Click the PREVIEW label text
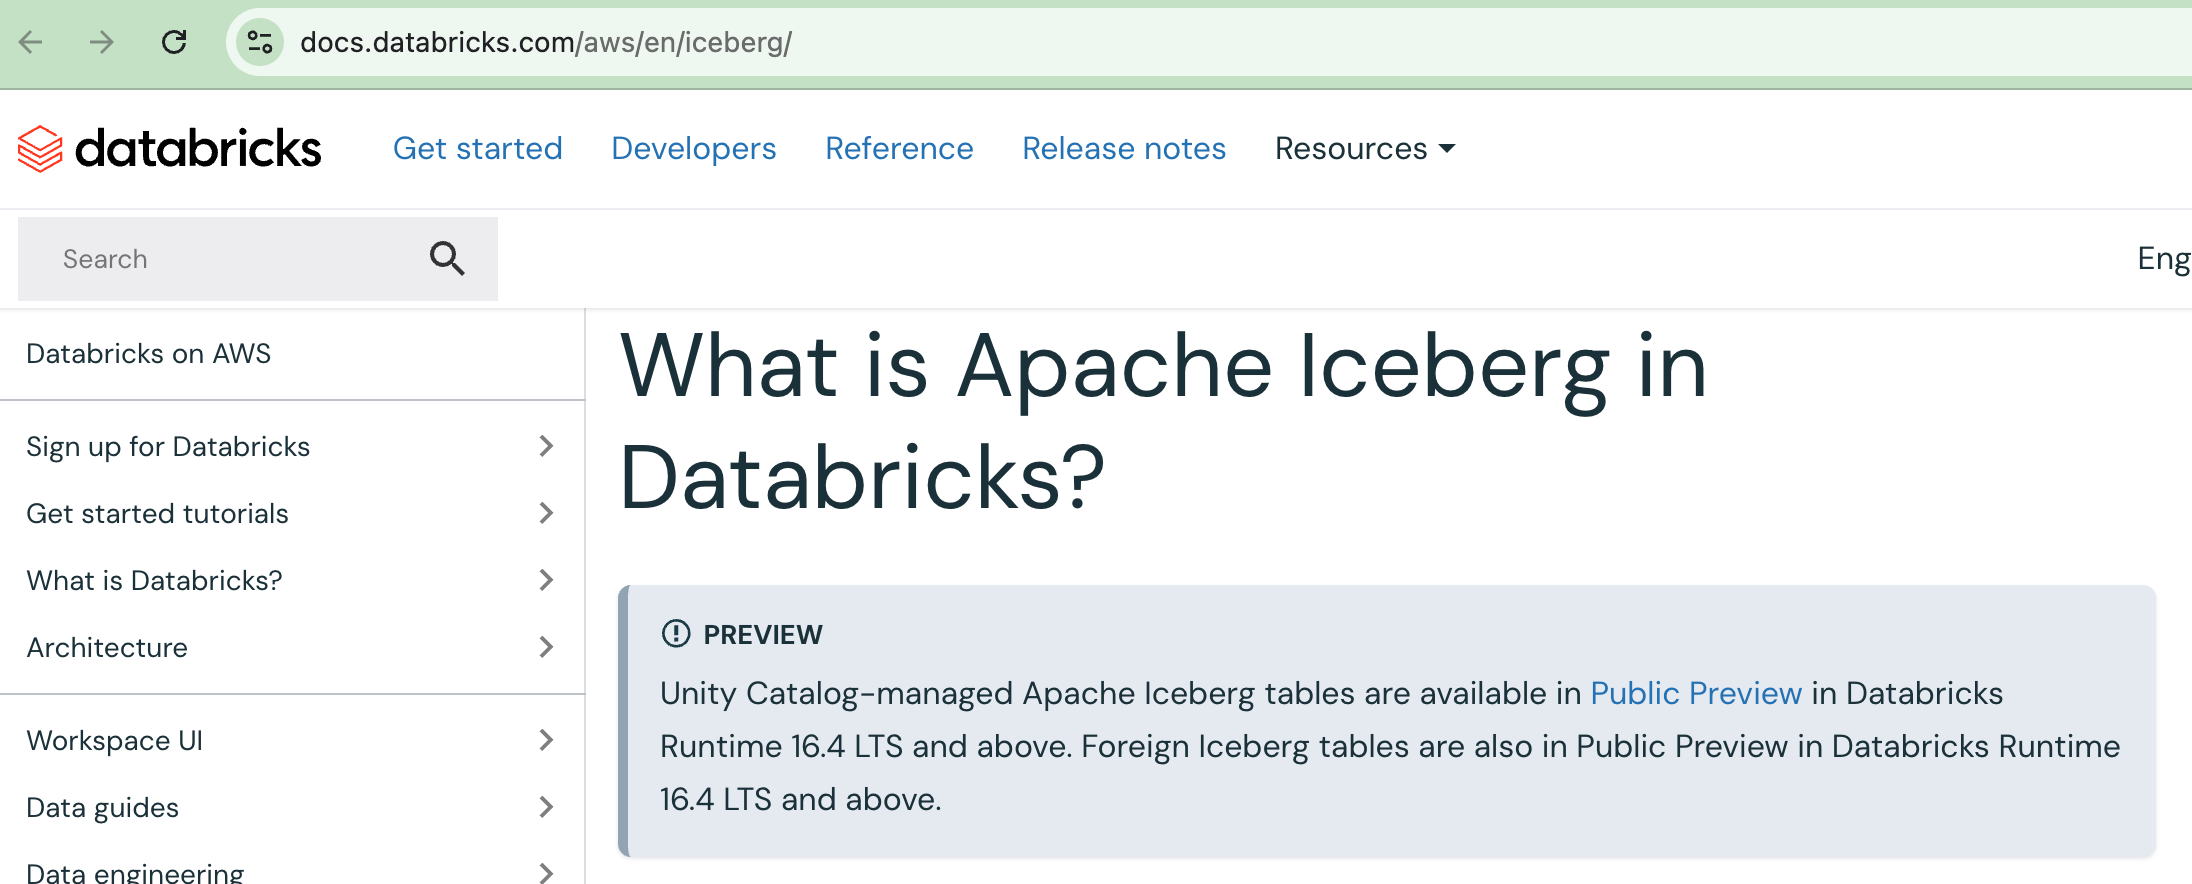The width and height of the screenshot is (2192, 884). [763, 635]
